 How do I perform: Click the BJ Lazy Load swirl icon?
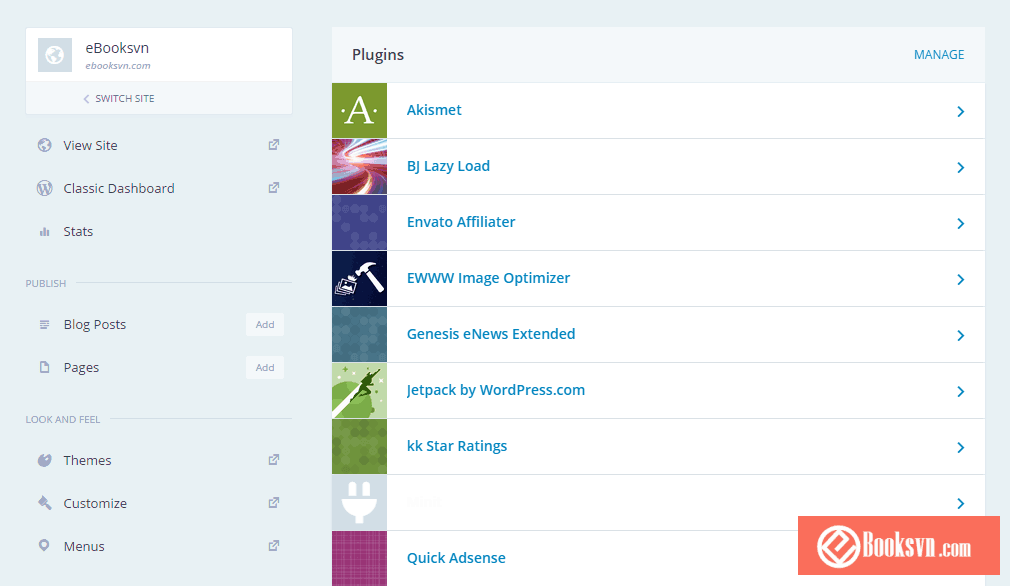pos(359,166)
